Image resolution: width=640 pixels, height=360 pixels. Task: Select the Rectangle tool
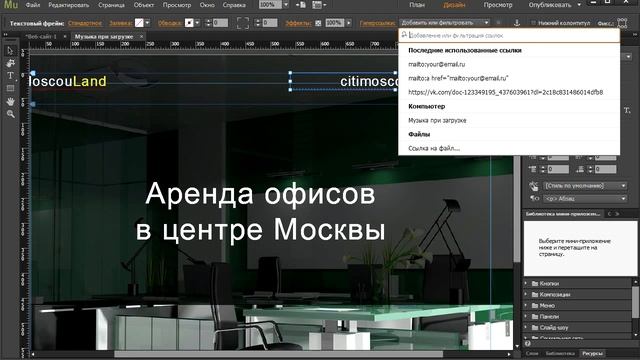(x=10, y=89)
